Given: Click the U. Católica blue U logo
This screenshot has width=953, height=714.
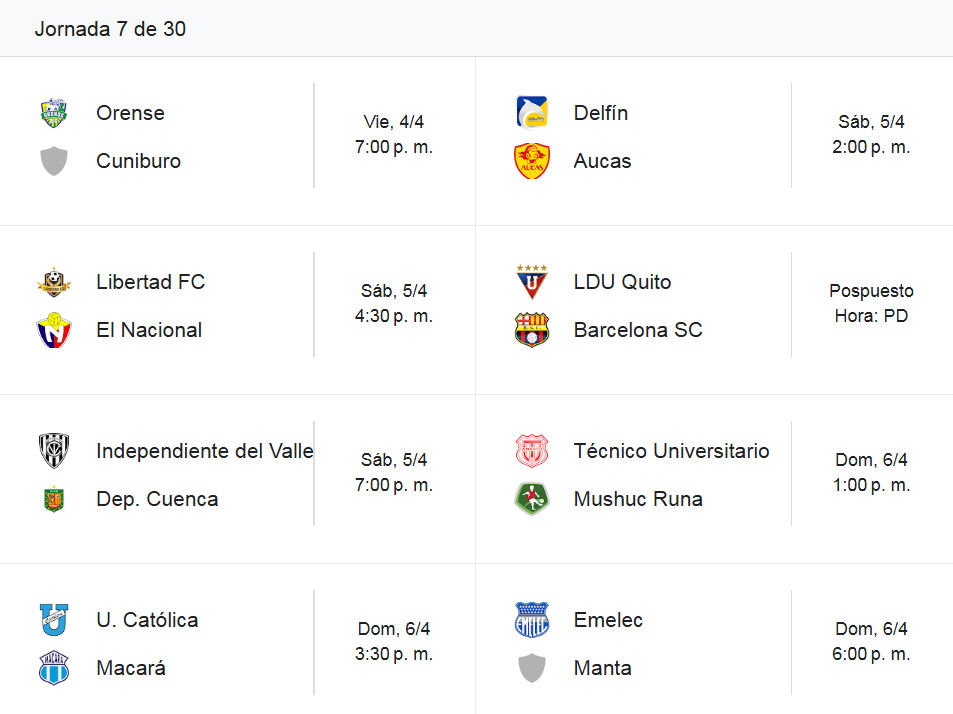Looking at the screenshot, I should 53,620.
